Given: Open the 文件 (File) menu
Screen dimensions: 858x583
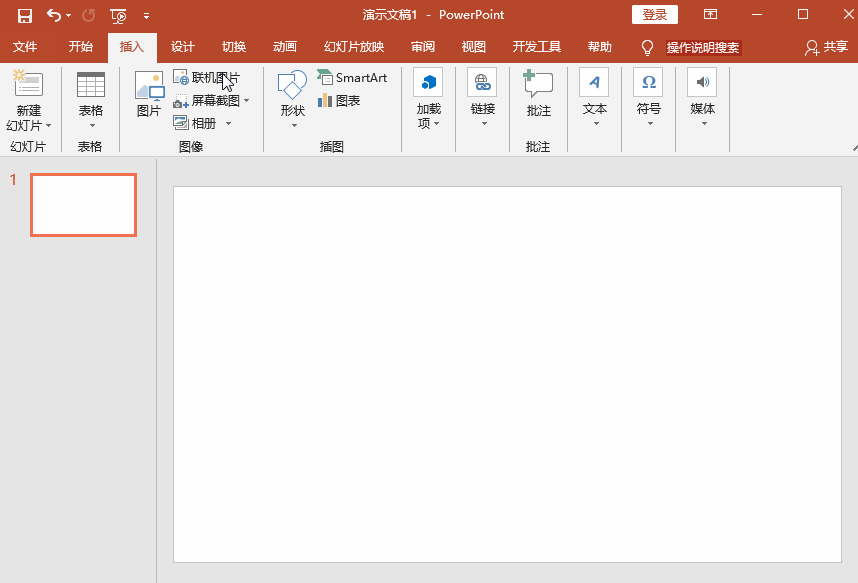Looking at the screenshot, I should point(25,47).
